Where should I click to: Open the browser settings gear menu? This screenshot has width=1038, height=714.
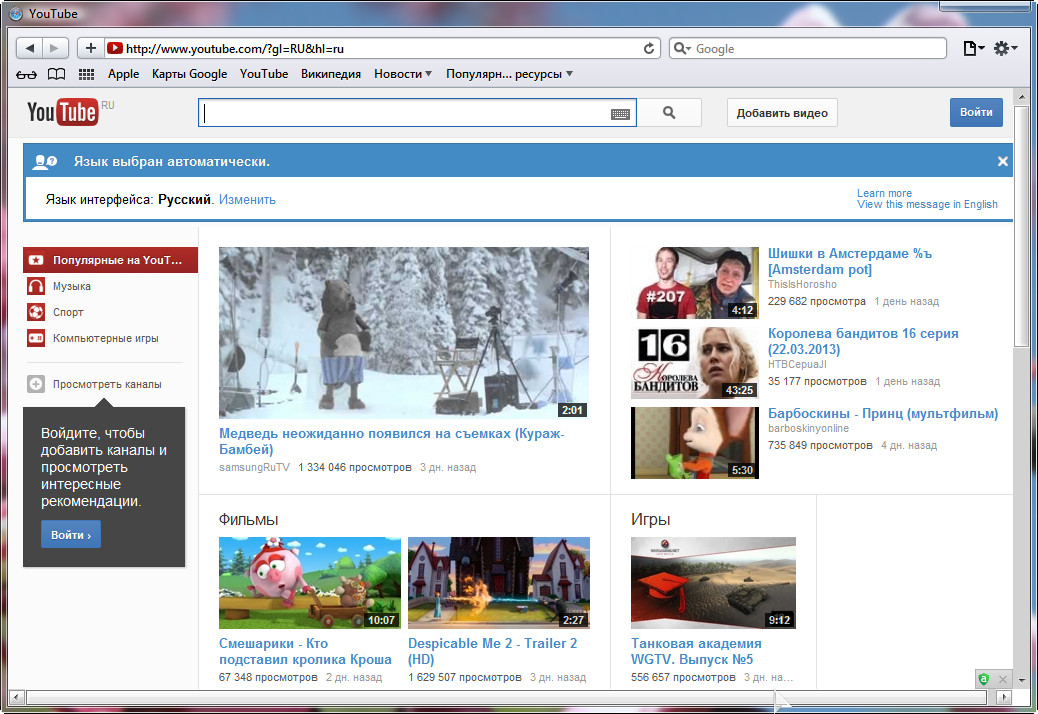pos(1005,48)
